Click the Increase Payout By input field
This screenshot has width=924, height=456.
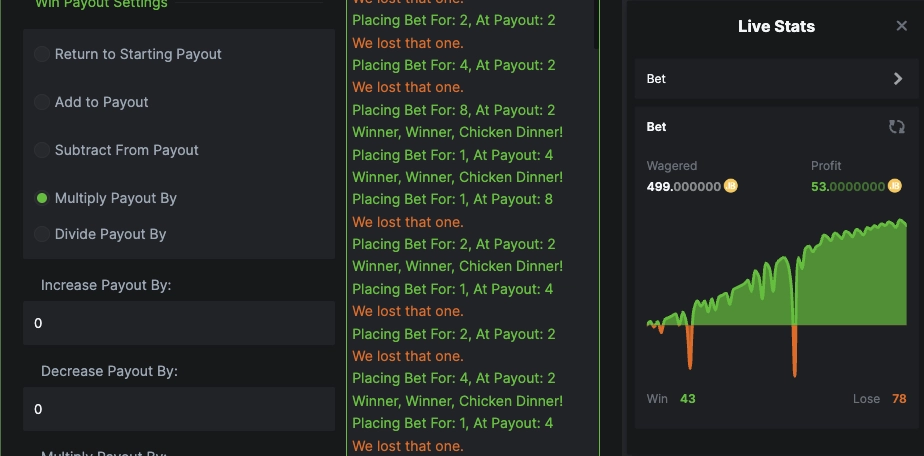(x=179, y=323)
